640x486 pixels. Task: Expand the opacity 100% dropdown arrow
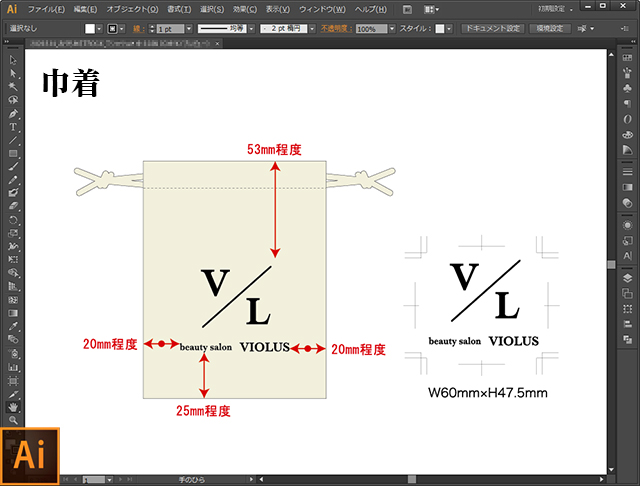pos(392,29)
